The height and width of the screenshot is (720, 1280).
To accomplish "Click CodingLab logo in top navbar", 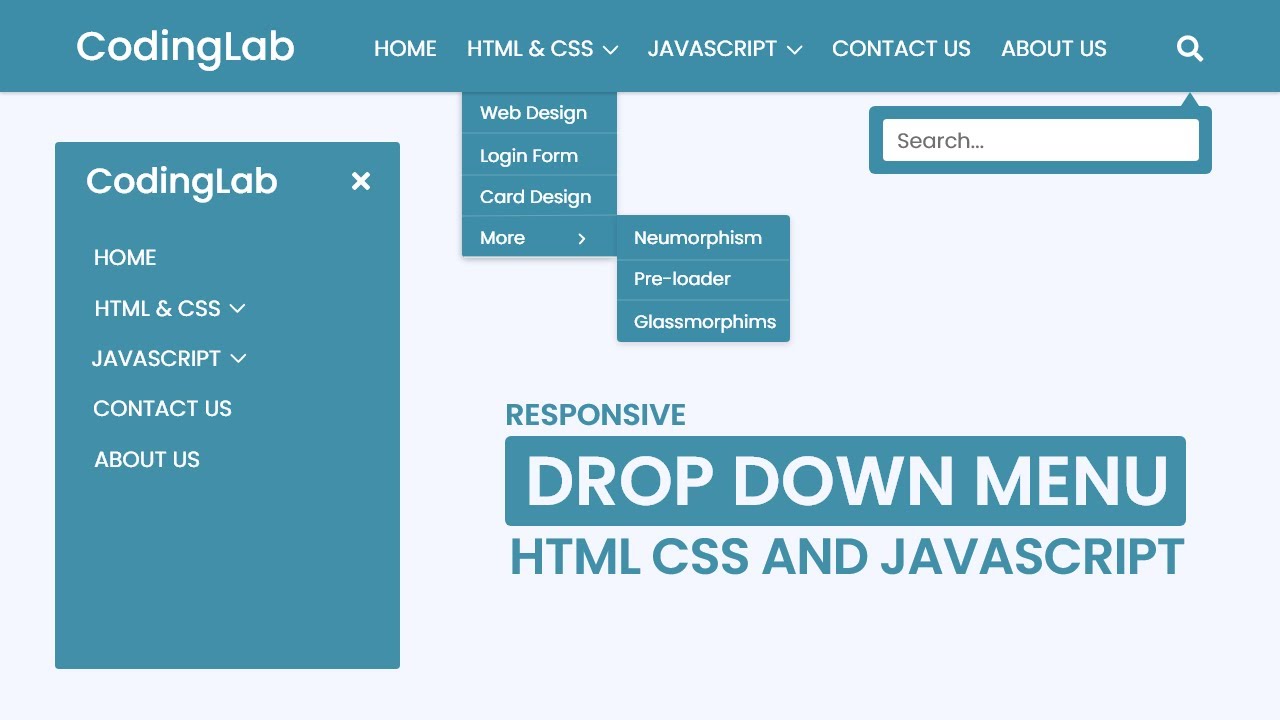I will click(x=185, y=47).
